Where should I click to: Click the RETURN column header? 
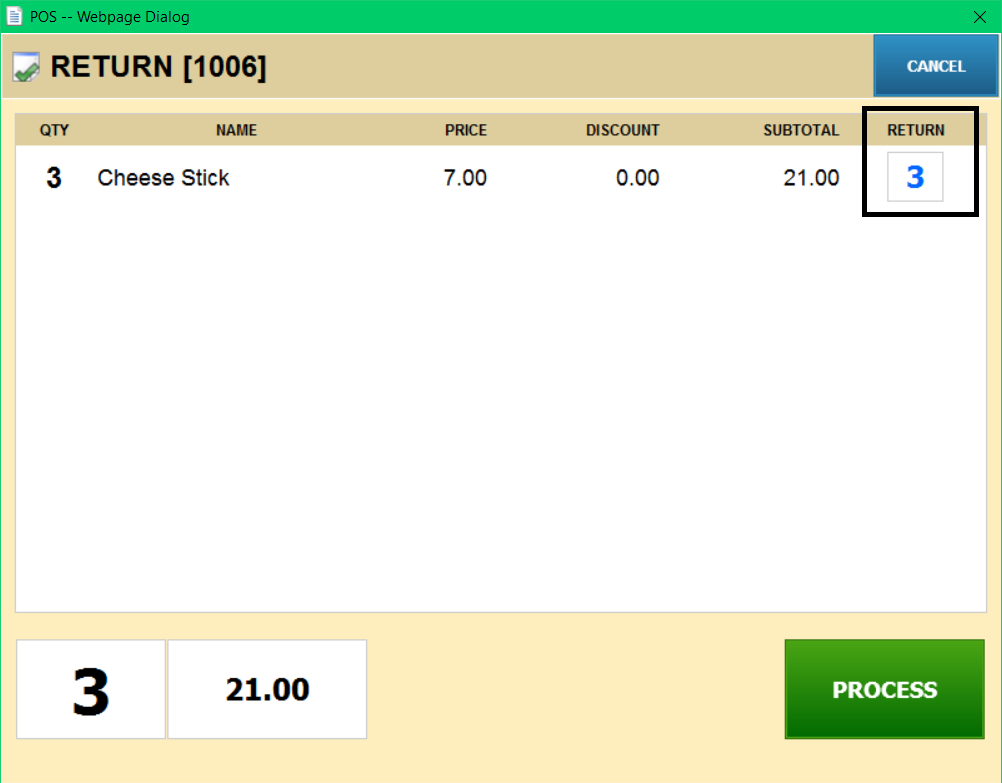tap(916, 130)
